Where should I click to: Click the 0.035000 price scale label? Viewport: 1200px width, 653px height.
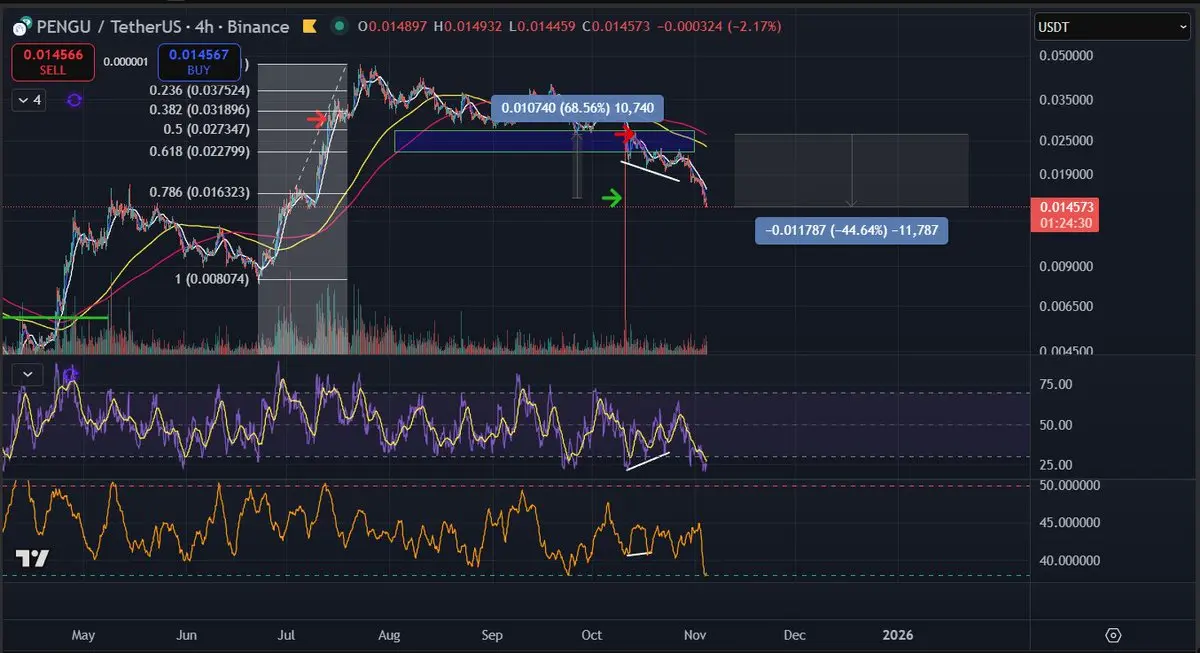(x=1065, y=100)
